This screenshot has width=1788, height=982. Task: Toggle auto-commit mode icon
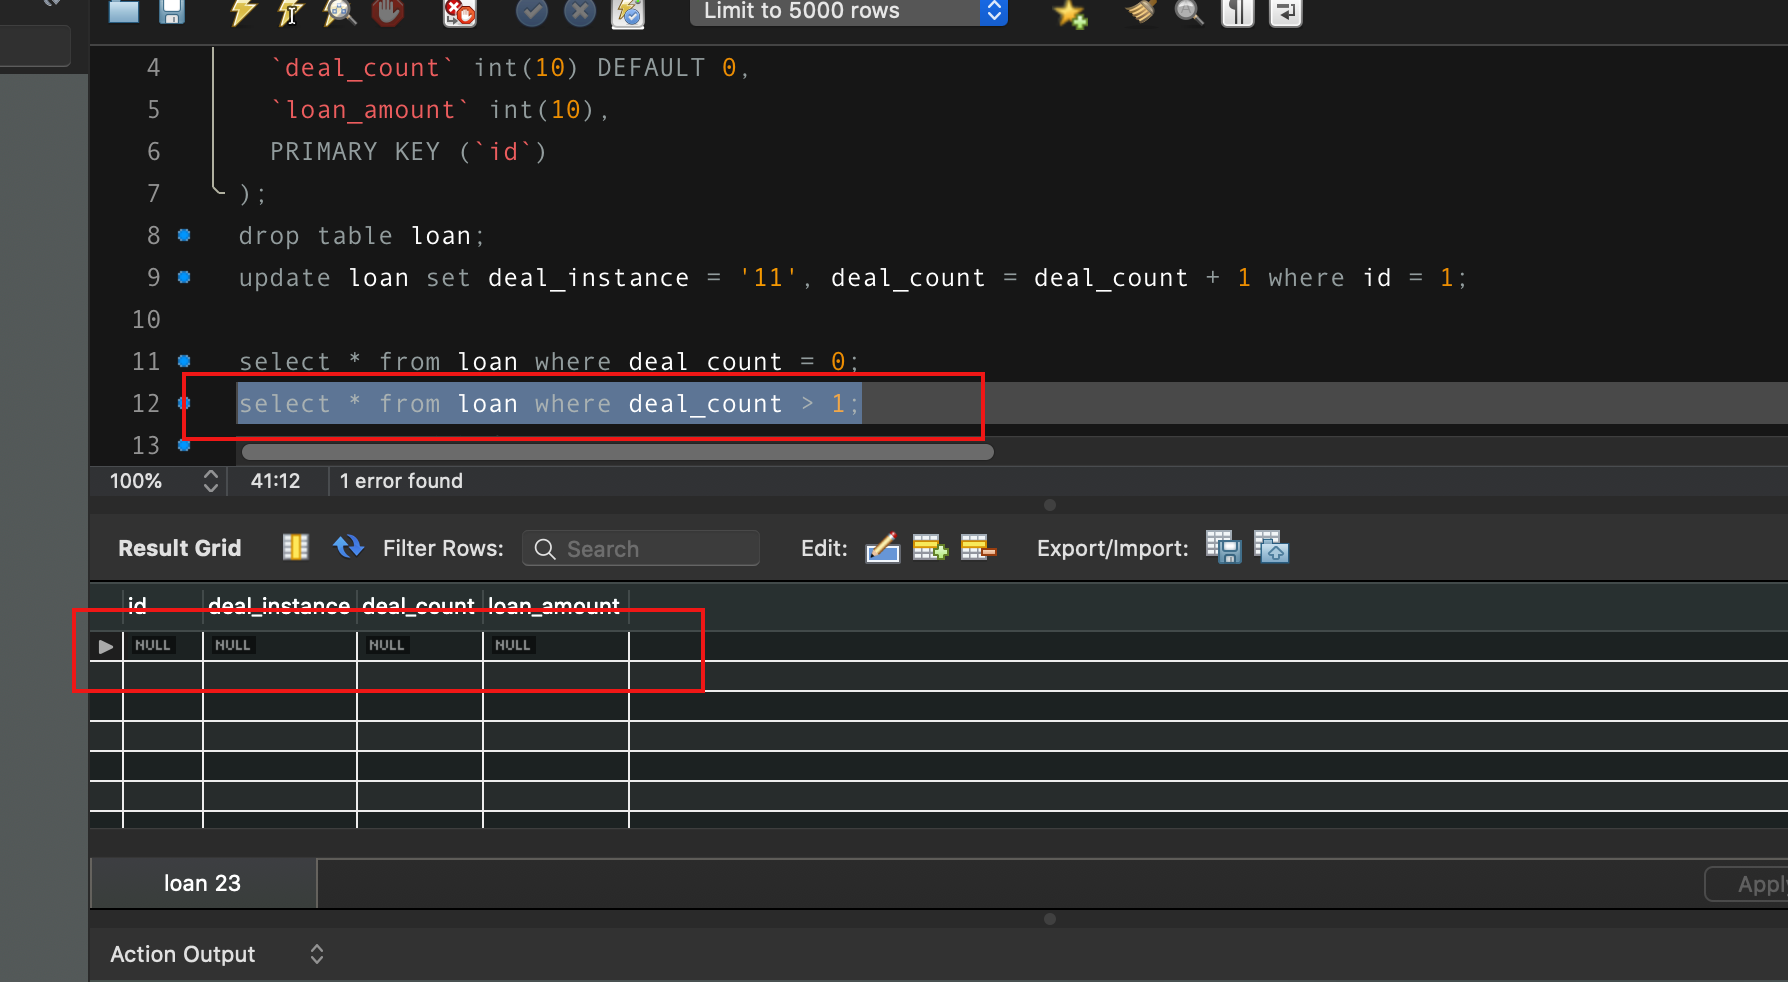[x=628, y=12]
